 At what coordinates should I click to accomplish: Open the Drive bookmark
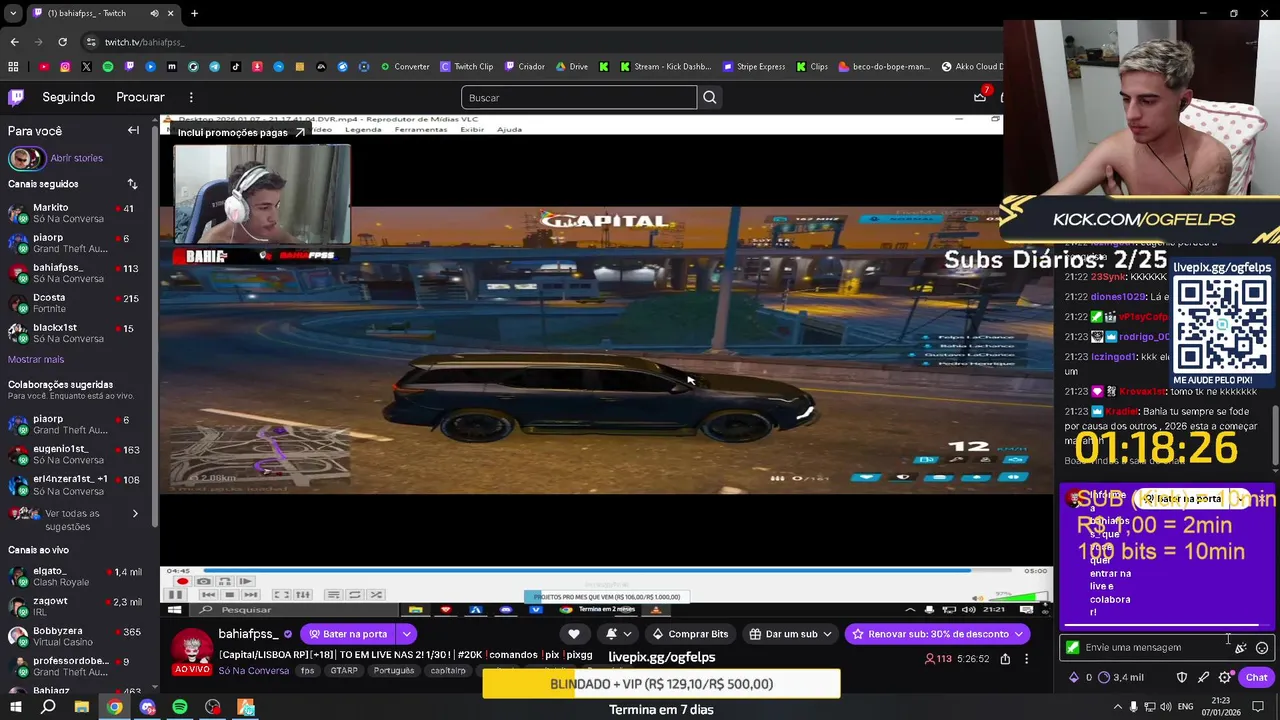(x=572, y=67)
